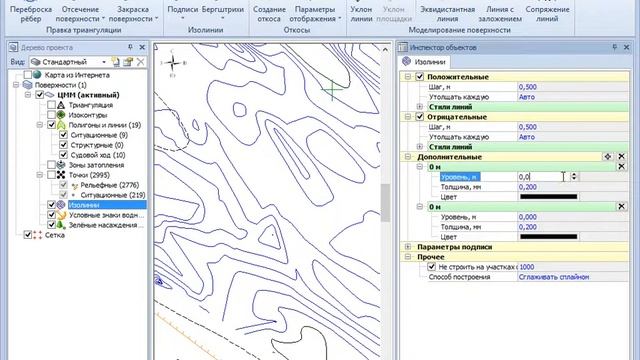The height and width of the screenshot is (360, 640).
Task: Pin the Дерево проекта panel
Action: (x=130, y=47)
